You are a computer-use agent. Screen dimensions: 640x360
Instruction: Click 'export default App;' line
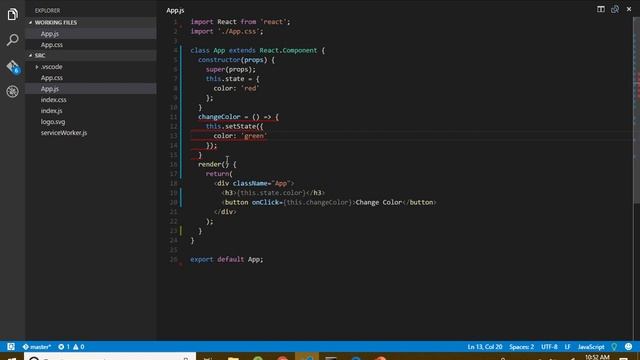(227, 260)
